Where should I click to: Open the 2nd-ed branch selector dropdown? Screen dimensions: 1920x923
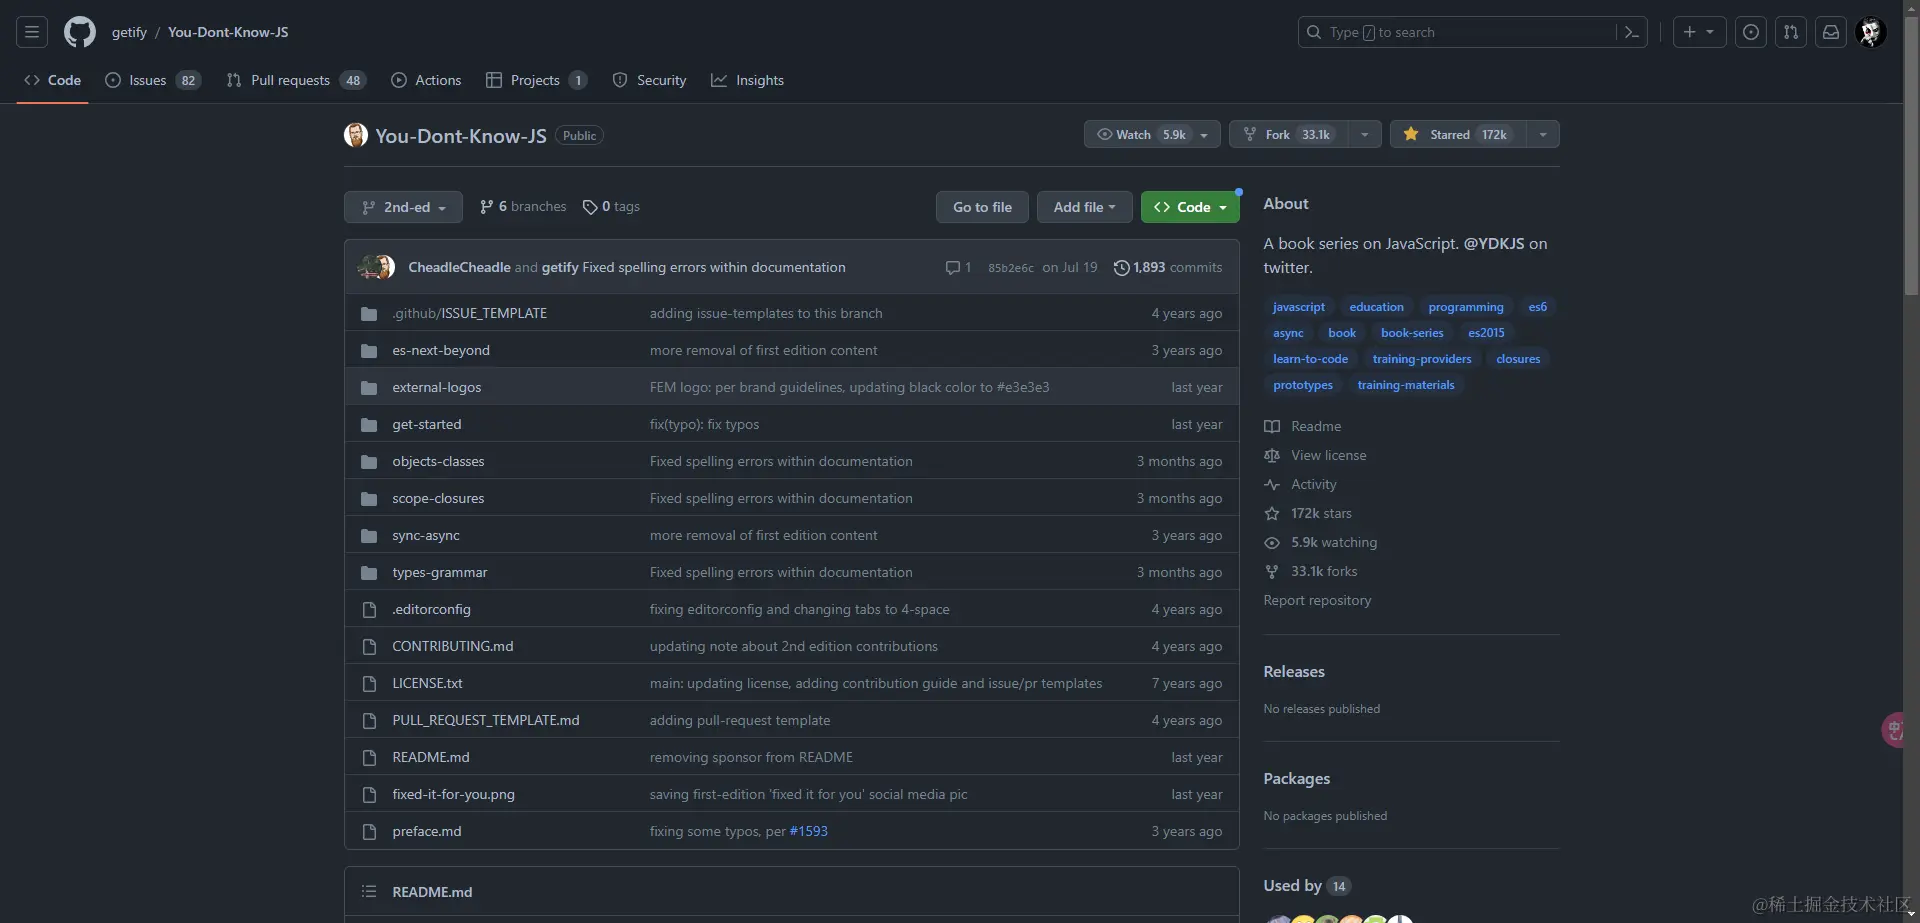tap(403, 207)
